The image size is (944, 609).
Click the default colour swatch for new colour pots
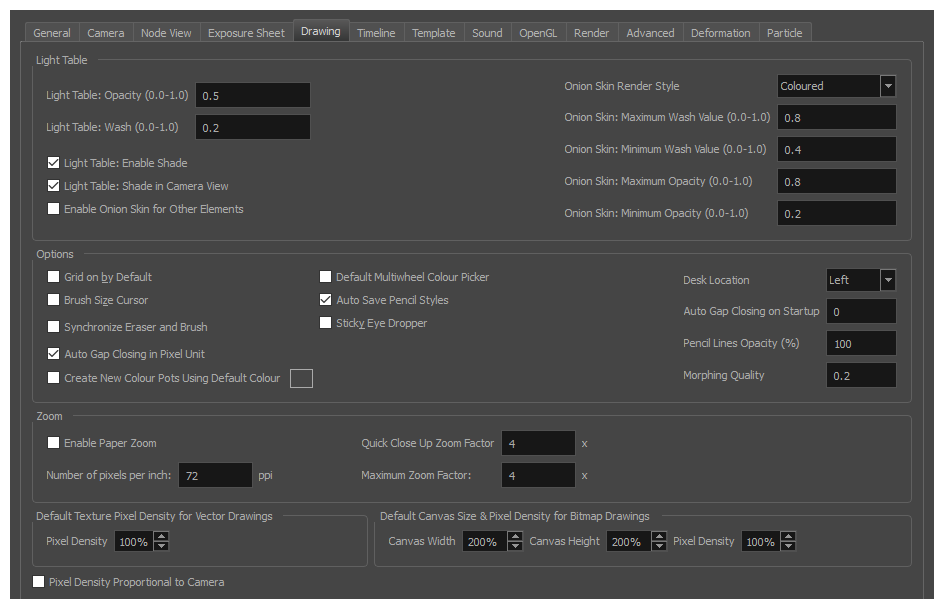pos(301,378)
